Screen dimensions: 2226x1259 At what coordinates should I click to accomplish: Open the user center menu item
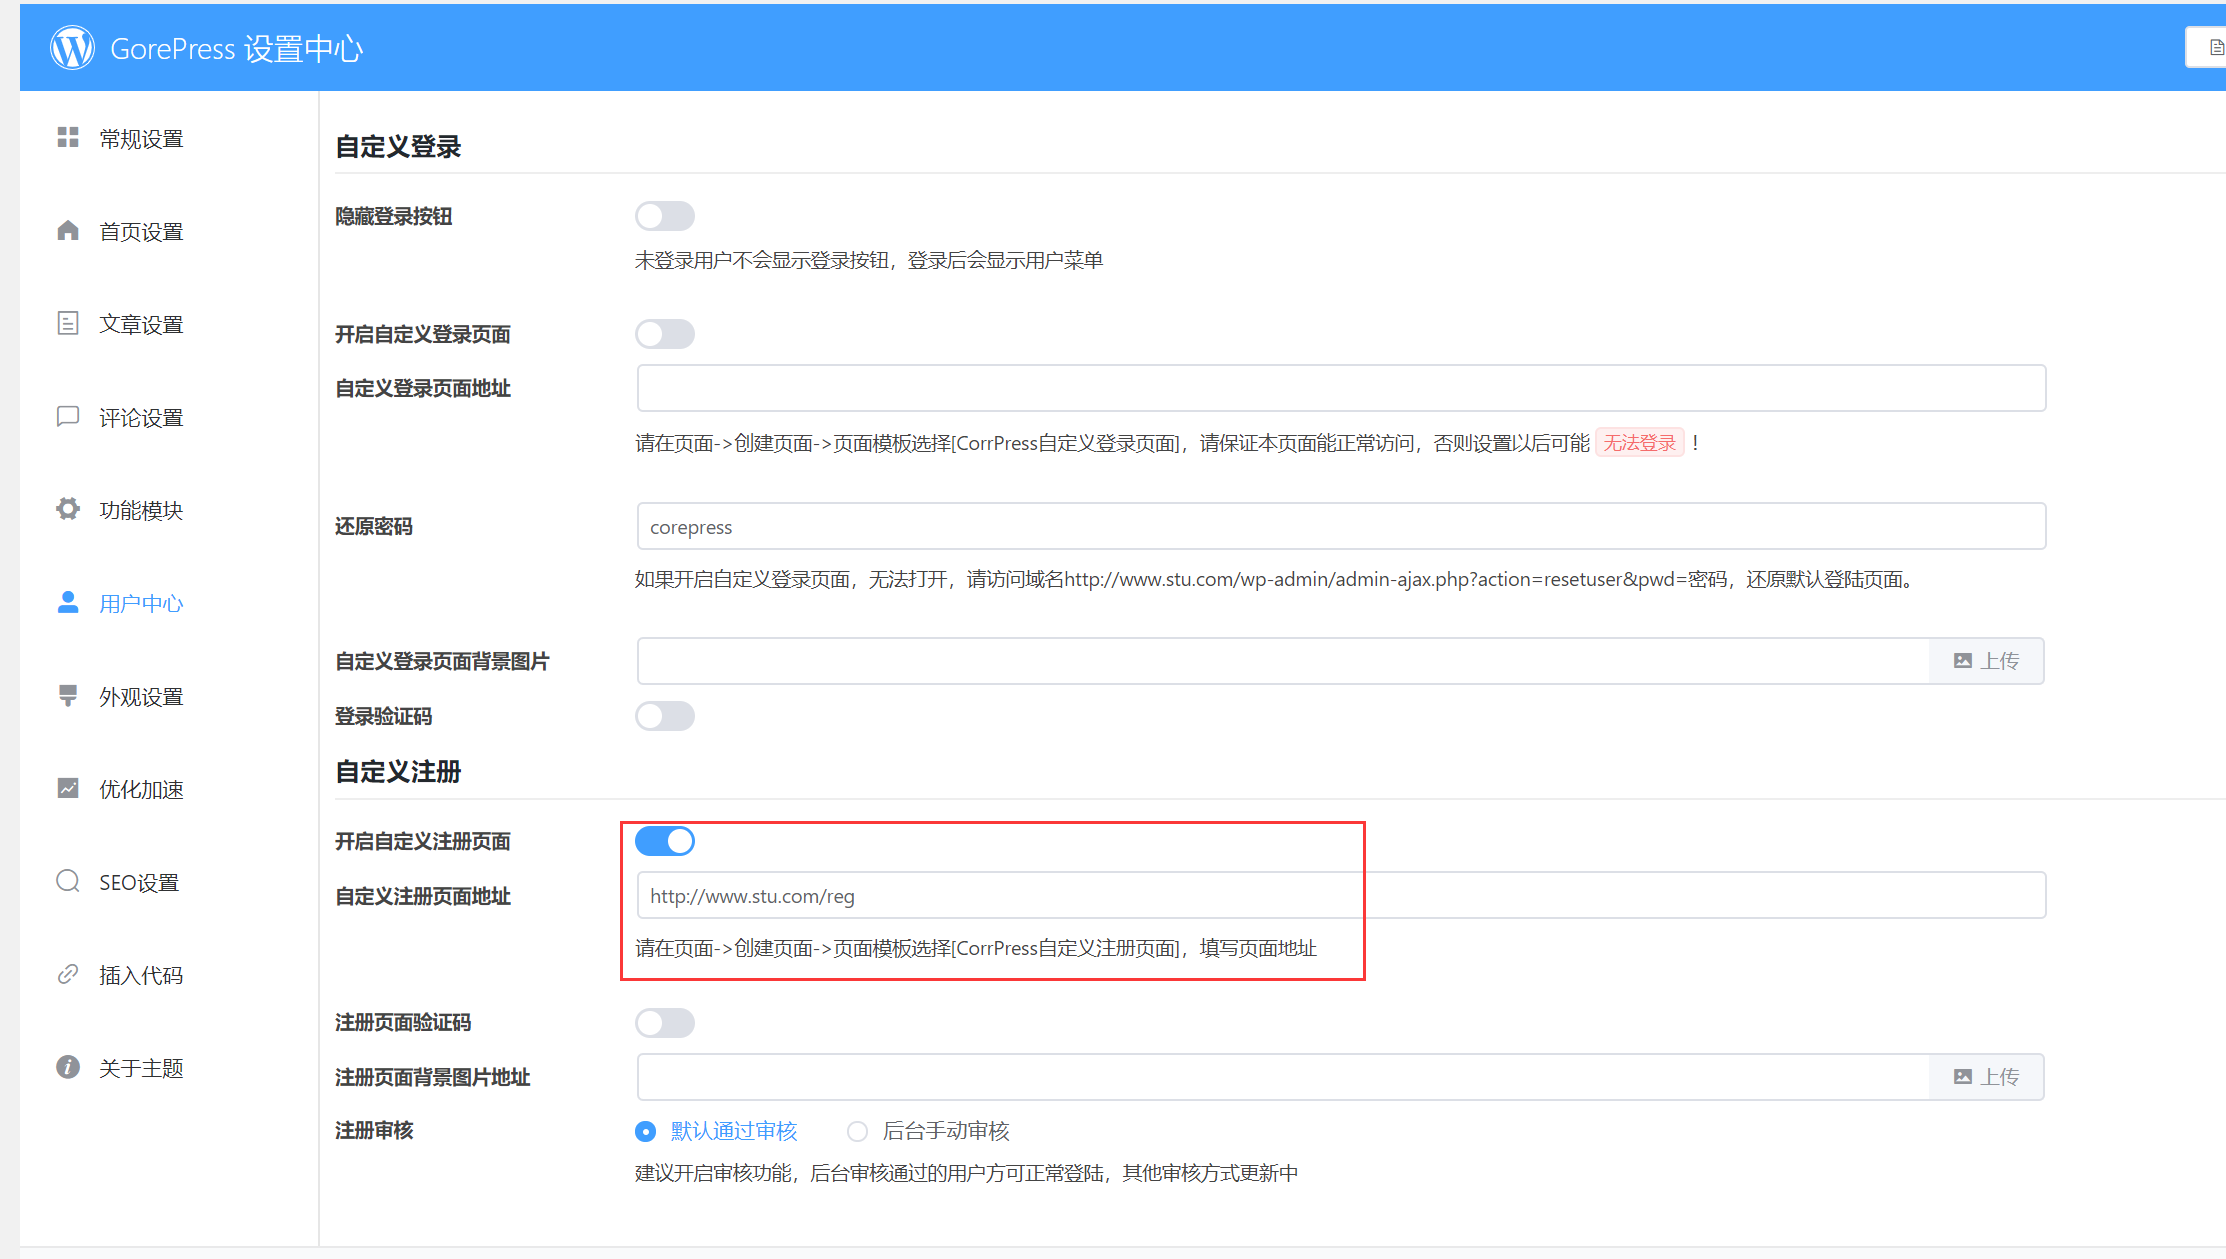[141, 603]
